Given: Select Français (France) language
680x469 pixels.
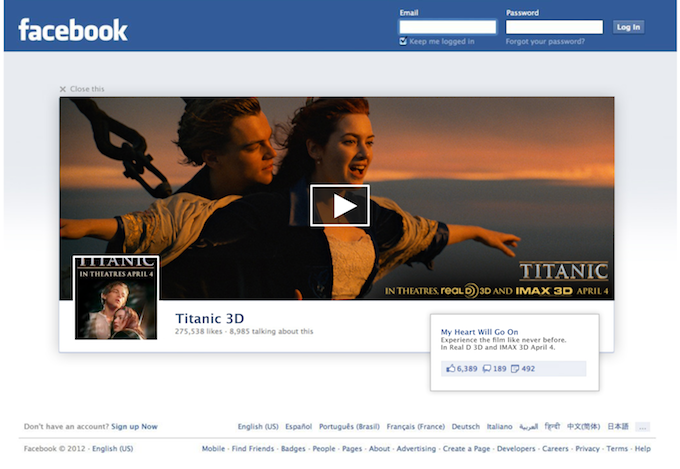Looking at the screenshot, I should 415,426.
